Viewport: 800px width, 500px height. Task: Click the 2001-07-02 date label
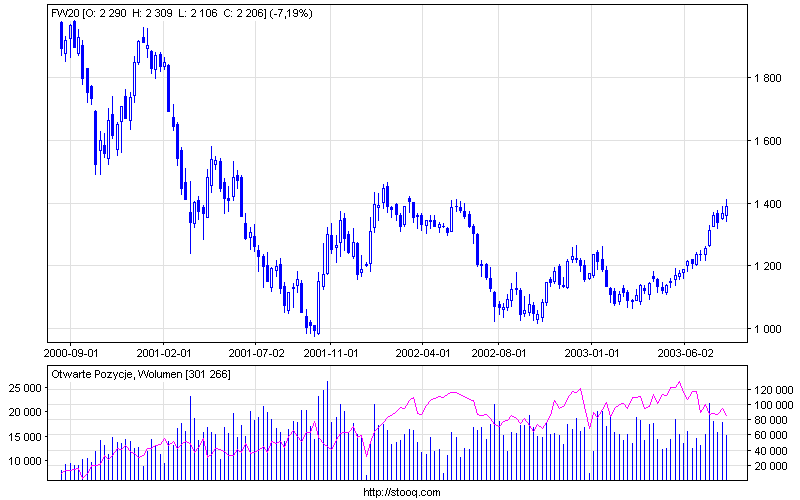click(256, 353)
